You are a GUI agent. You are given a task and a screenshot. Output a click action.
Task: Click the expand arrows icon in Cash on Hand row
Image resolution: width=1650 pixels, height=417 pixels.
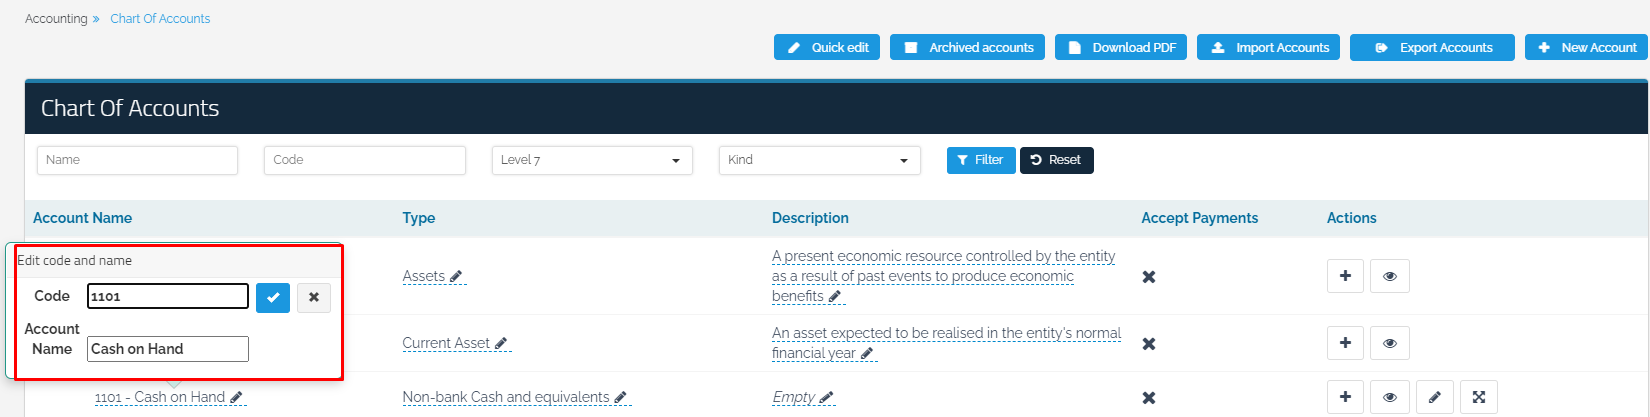click(x=1479, y=397)
